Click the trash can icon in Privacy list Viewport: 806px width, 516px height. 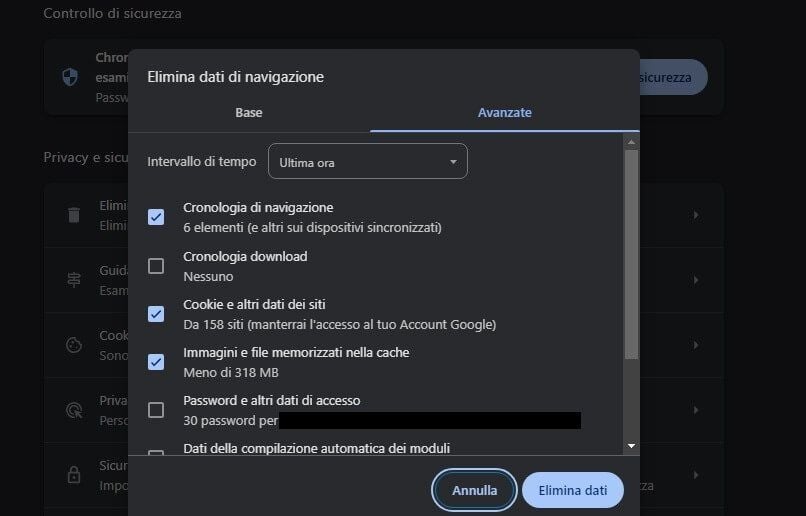tap(74, 215)
